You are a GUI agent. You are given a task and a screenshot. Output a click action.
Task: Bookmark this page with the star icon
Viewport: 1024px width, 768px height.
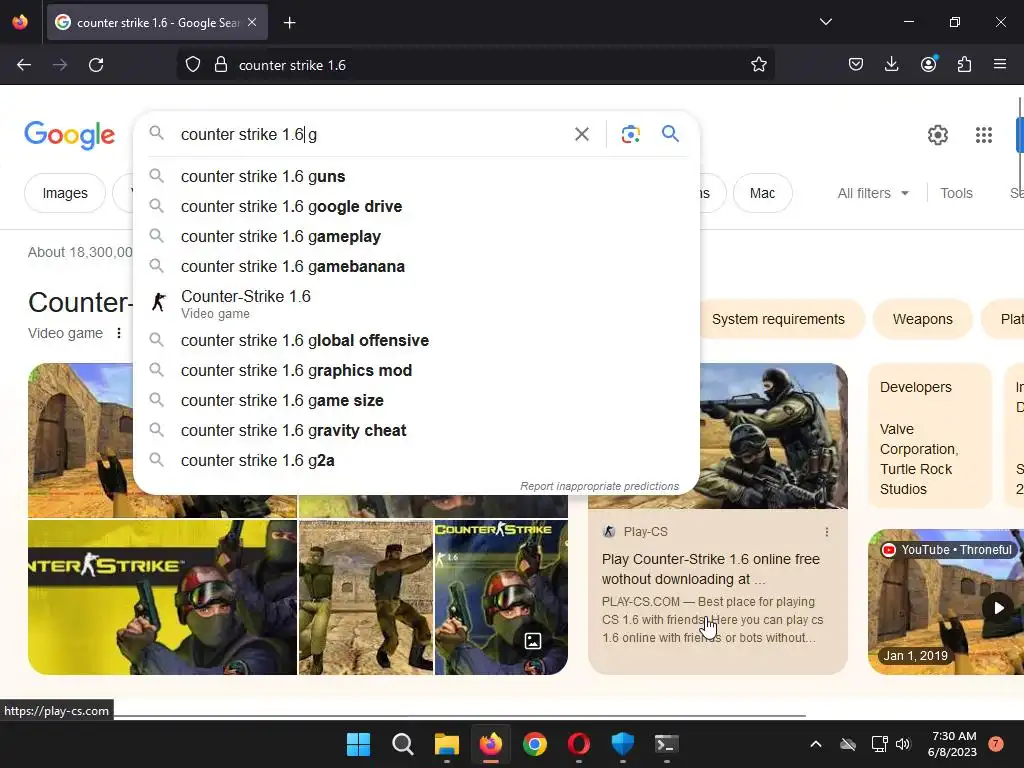coord(758,65)
